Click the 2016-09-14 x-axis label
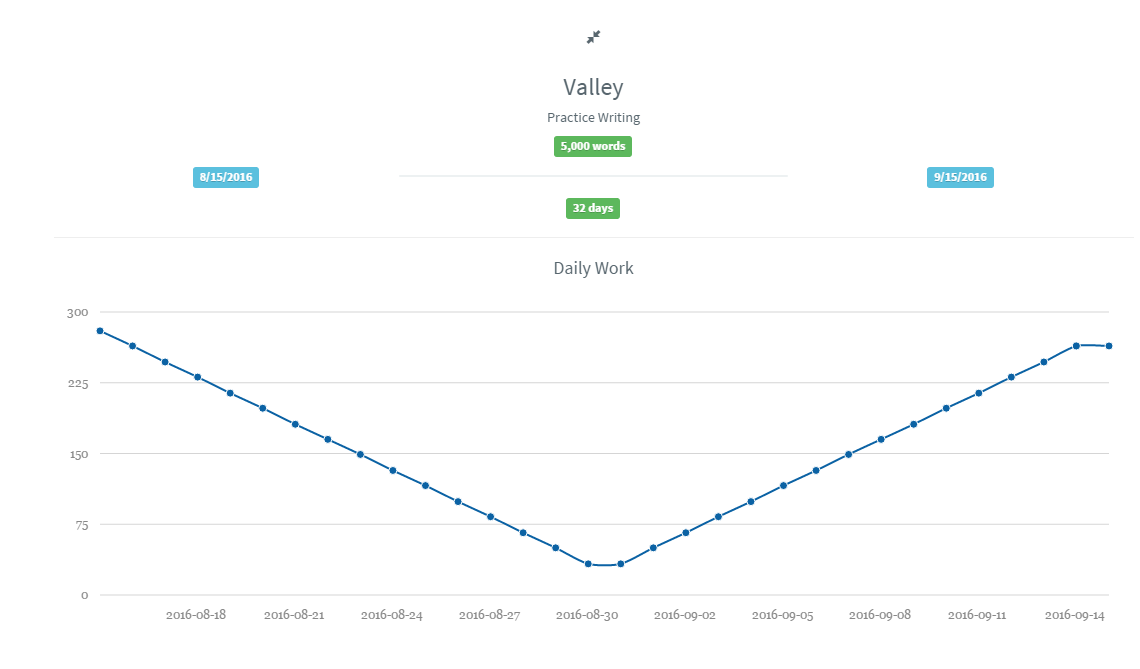The image size is (1140, 669). [1075, 615]
